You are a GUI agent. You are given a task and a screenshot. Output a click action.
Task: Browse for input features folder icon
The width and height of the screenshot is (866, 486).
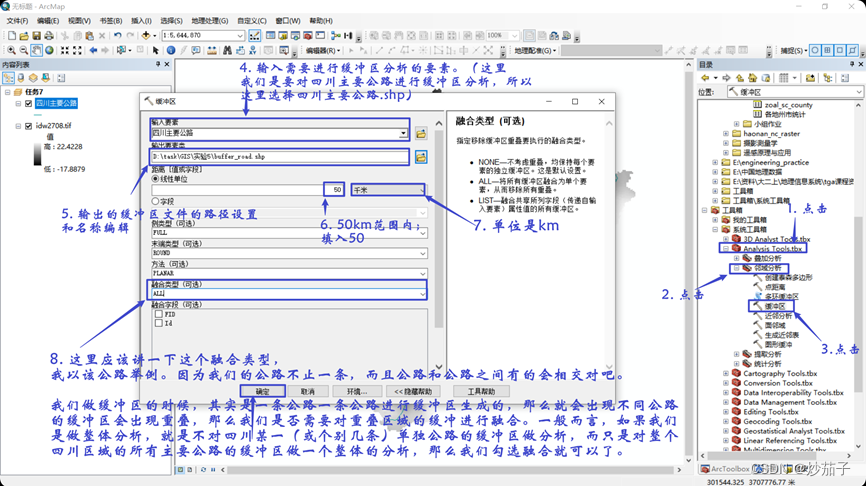point(421,133)
